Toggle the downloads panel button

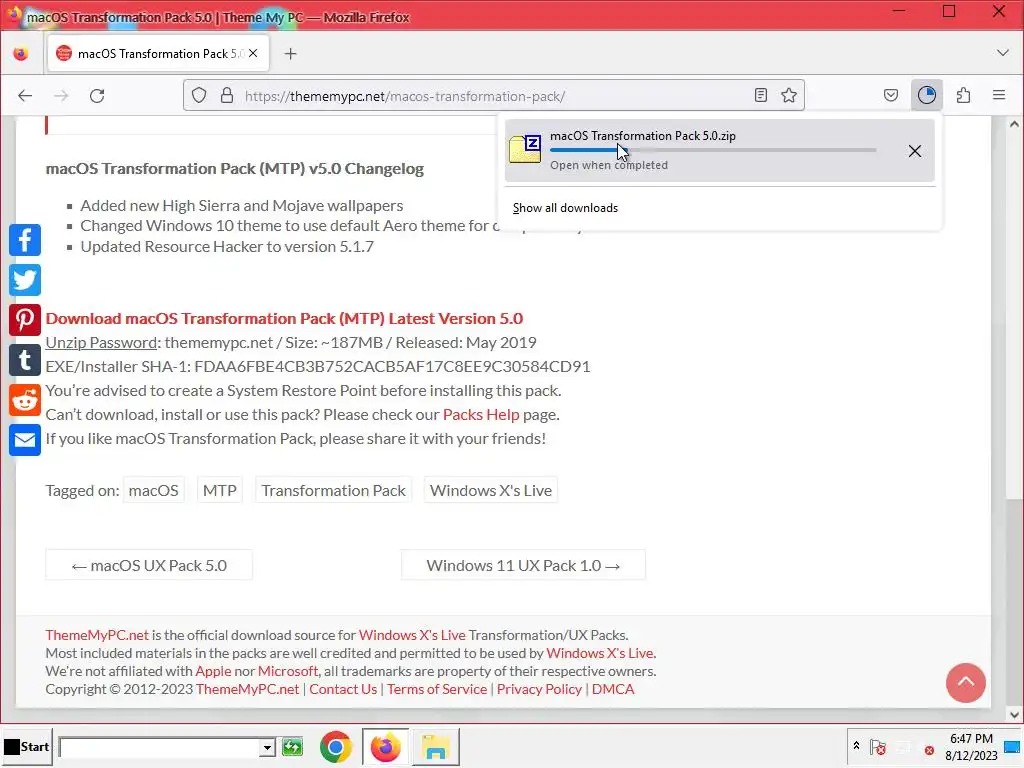tap(927, 95)
